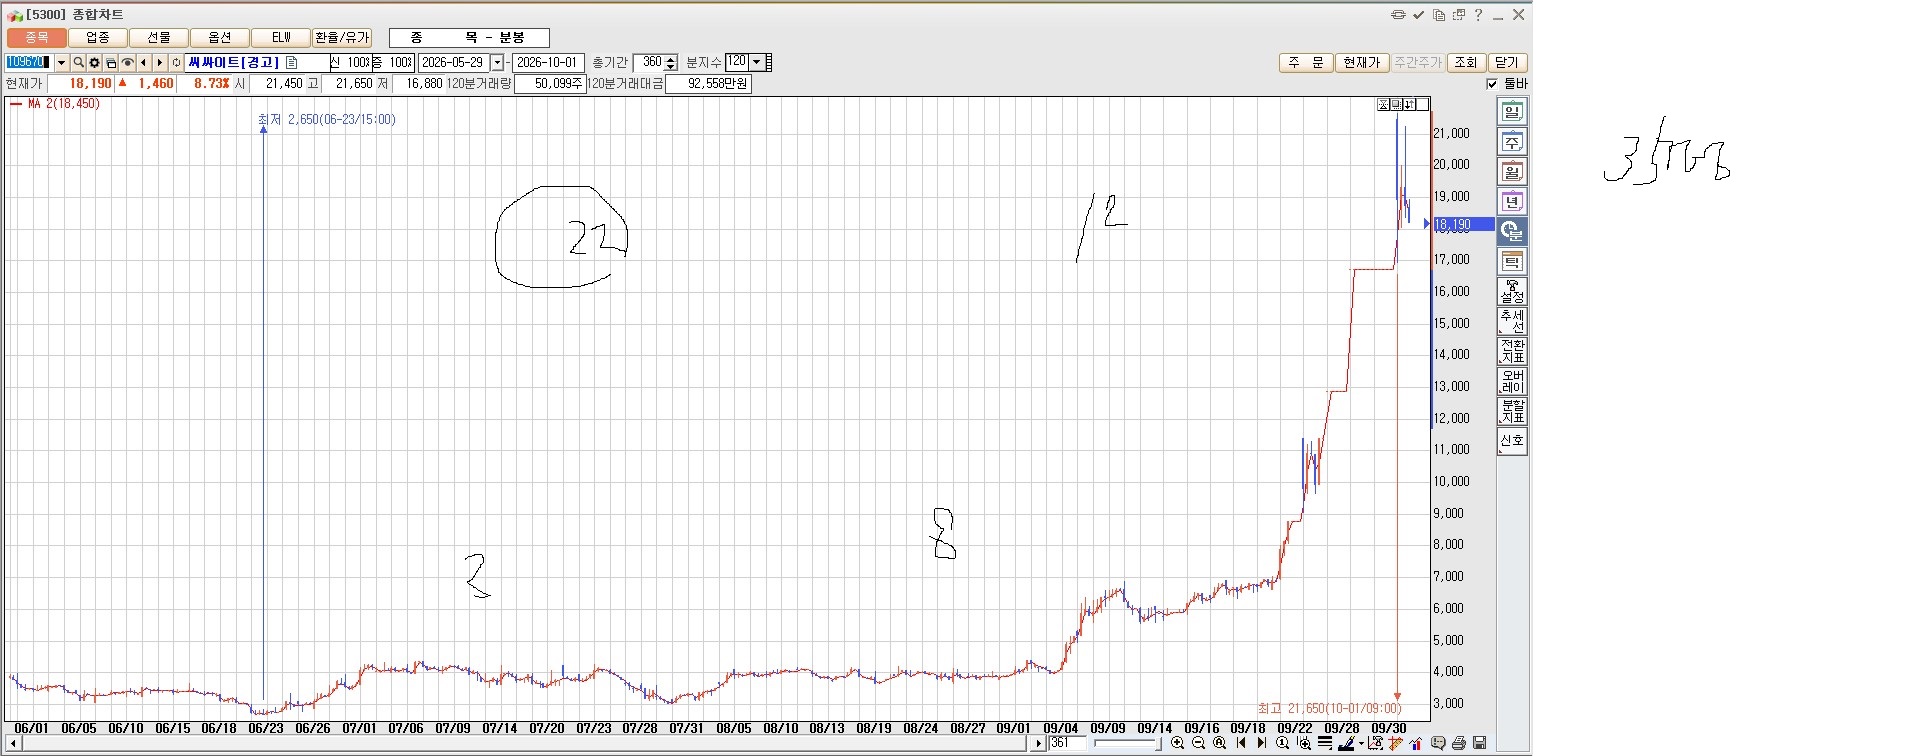Image resolution: width=1914 pixels, height=756 pixels.
Task: Print the chart with printer icon
Action: click(x=1459, y=743)
